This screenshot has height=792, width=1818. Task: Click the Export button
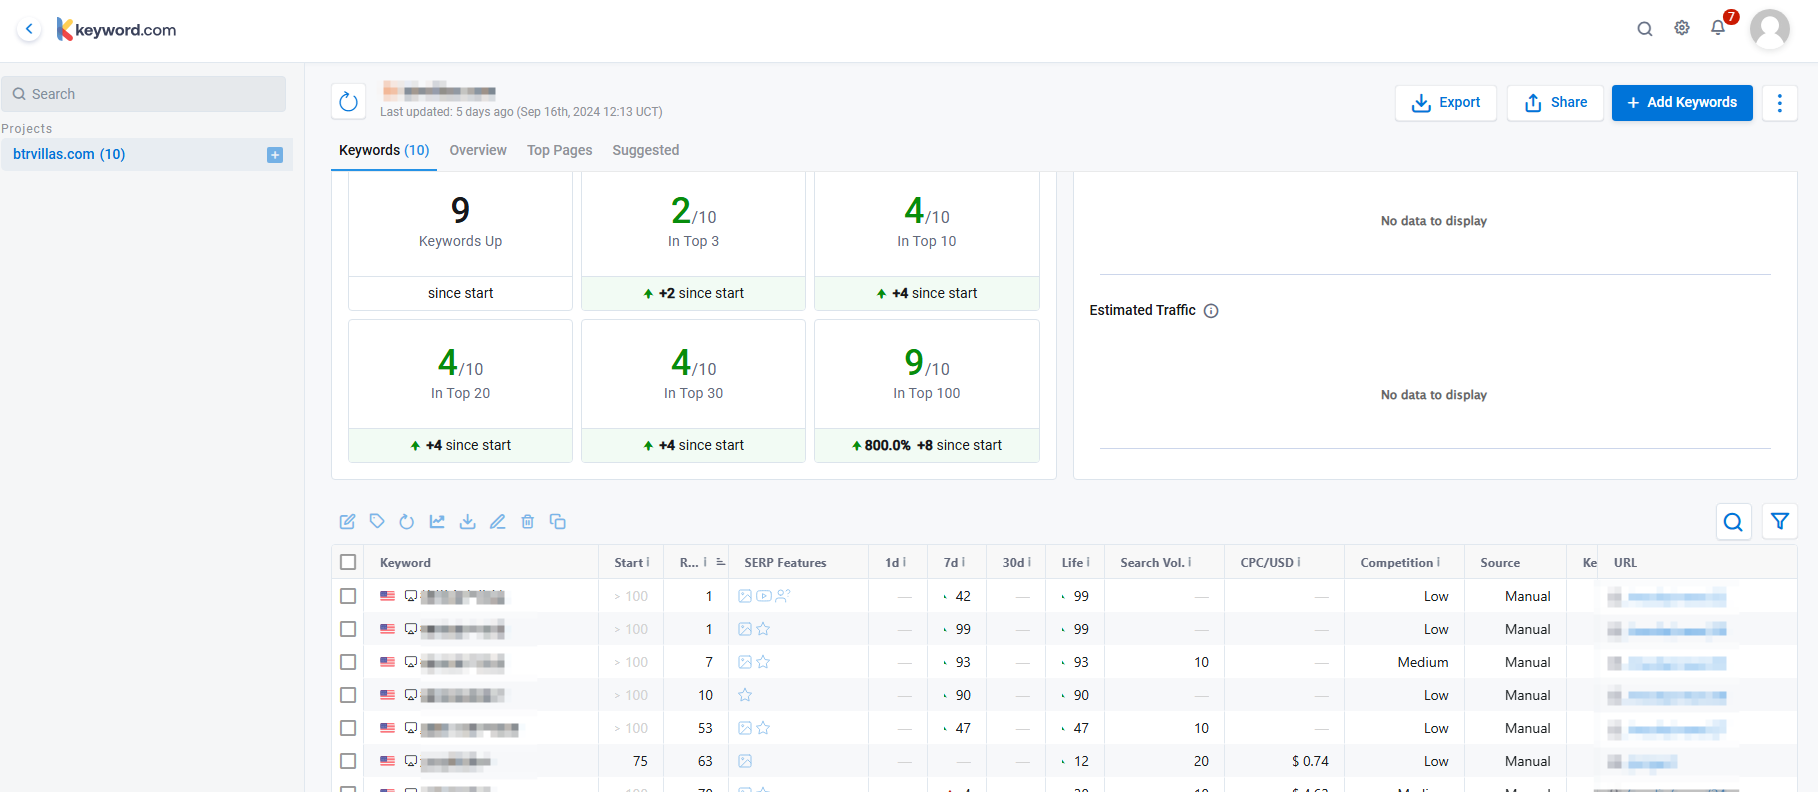point(1445,103)
